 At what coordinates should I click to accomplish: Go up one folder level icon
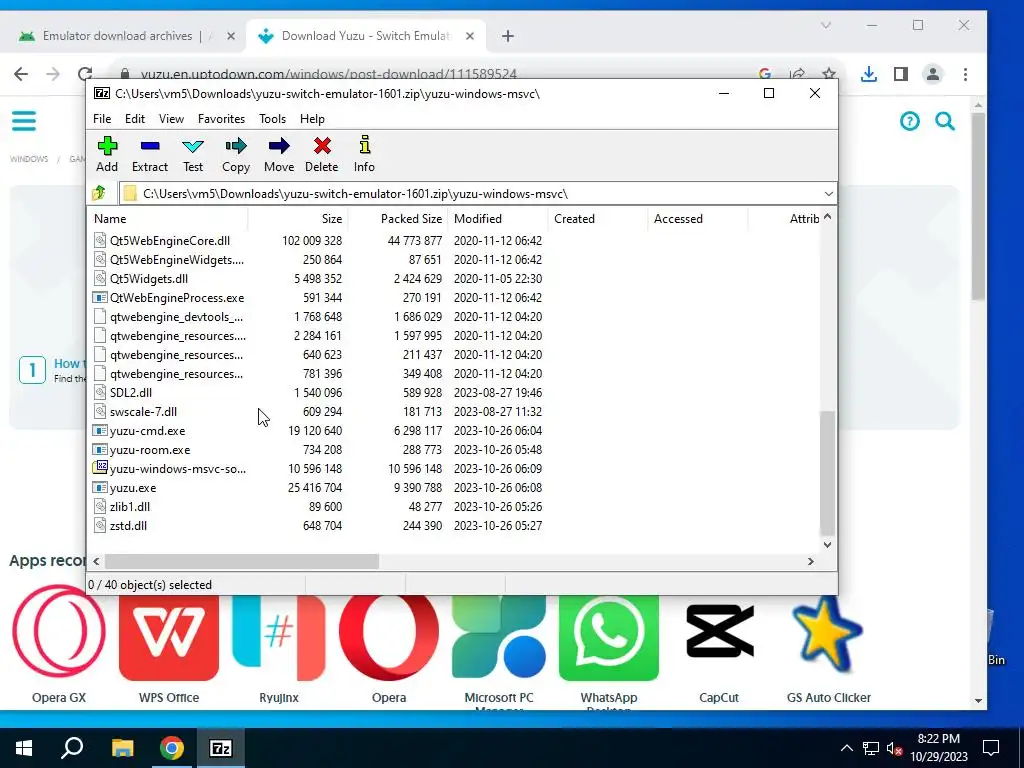[x=99, y=193]
